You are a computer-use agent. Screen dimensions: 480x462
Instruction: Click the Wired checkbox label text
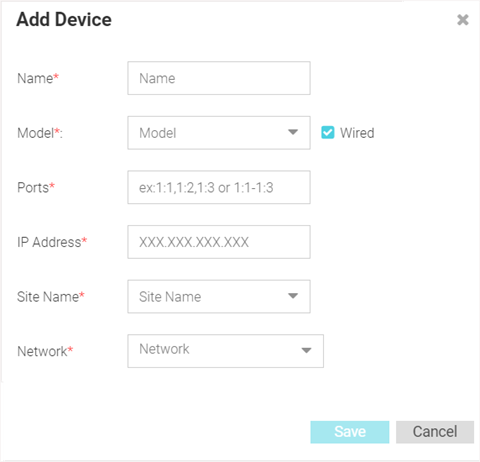[x=357, y=133]
